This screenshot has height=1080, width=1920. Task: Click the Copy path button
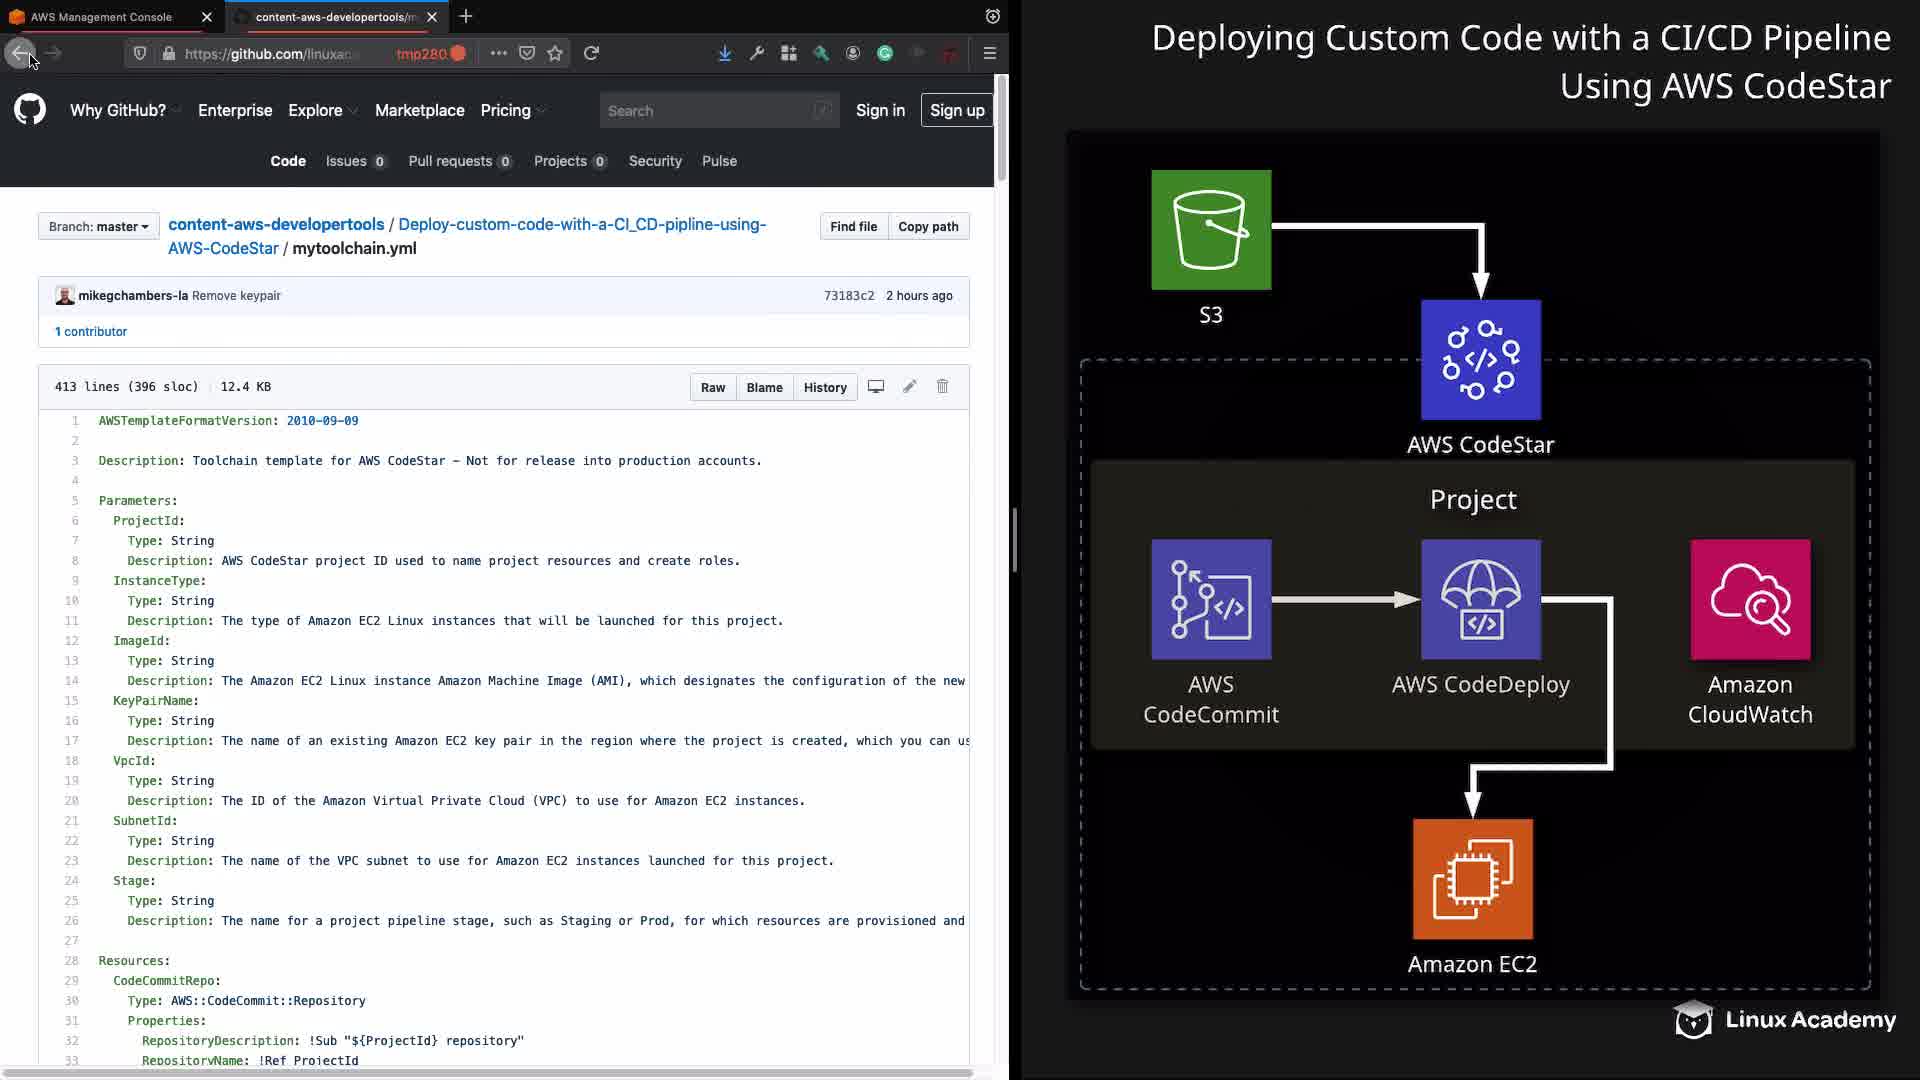point(928,227)
